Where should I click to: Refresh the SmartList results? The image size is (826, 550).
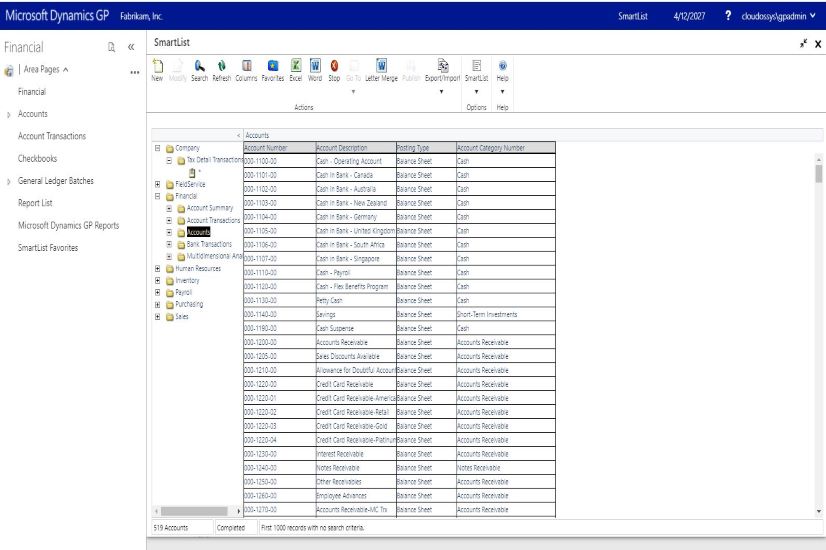(221, 70)
